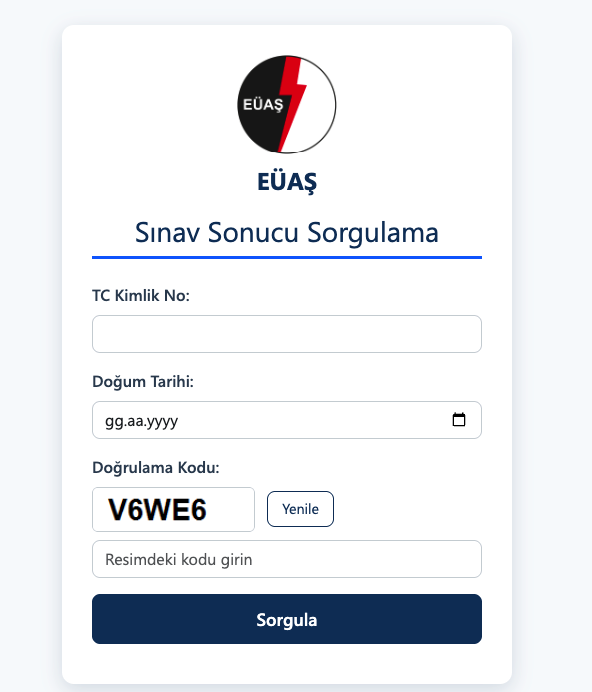Click the Sınav Sonucu Sorgulama heading
Screen dimensions: 592x692
(x=287, y=232)
